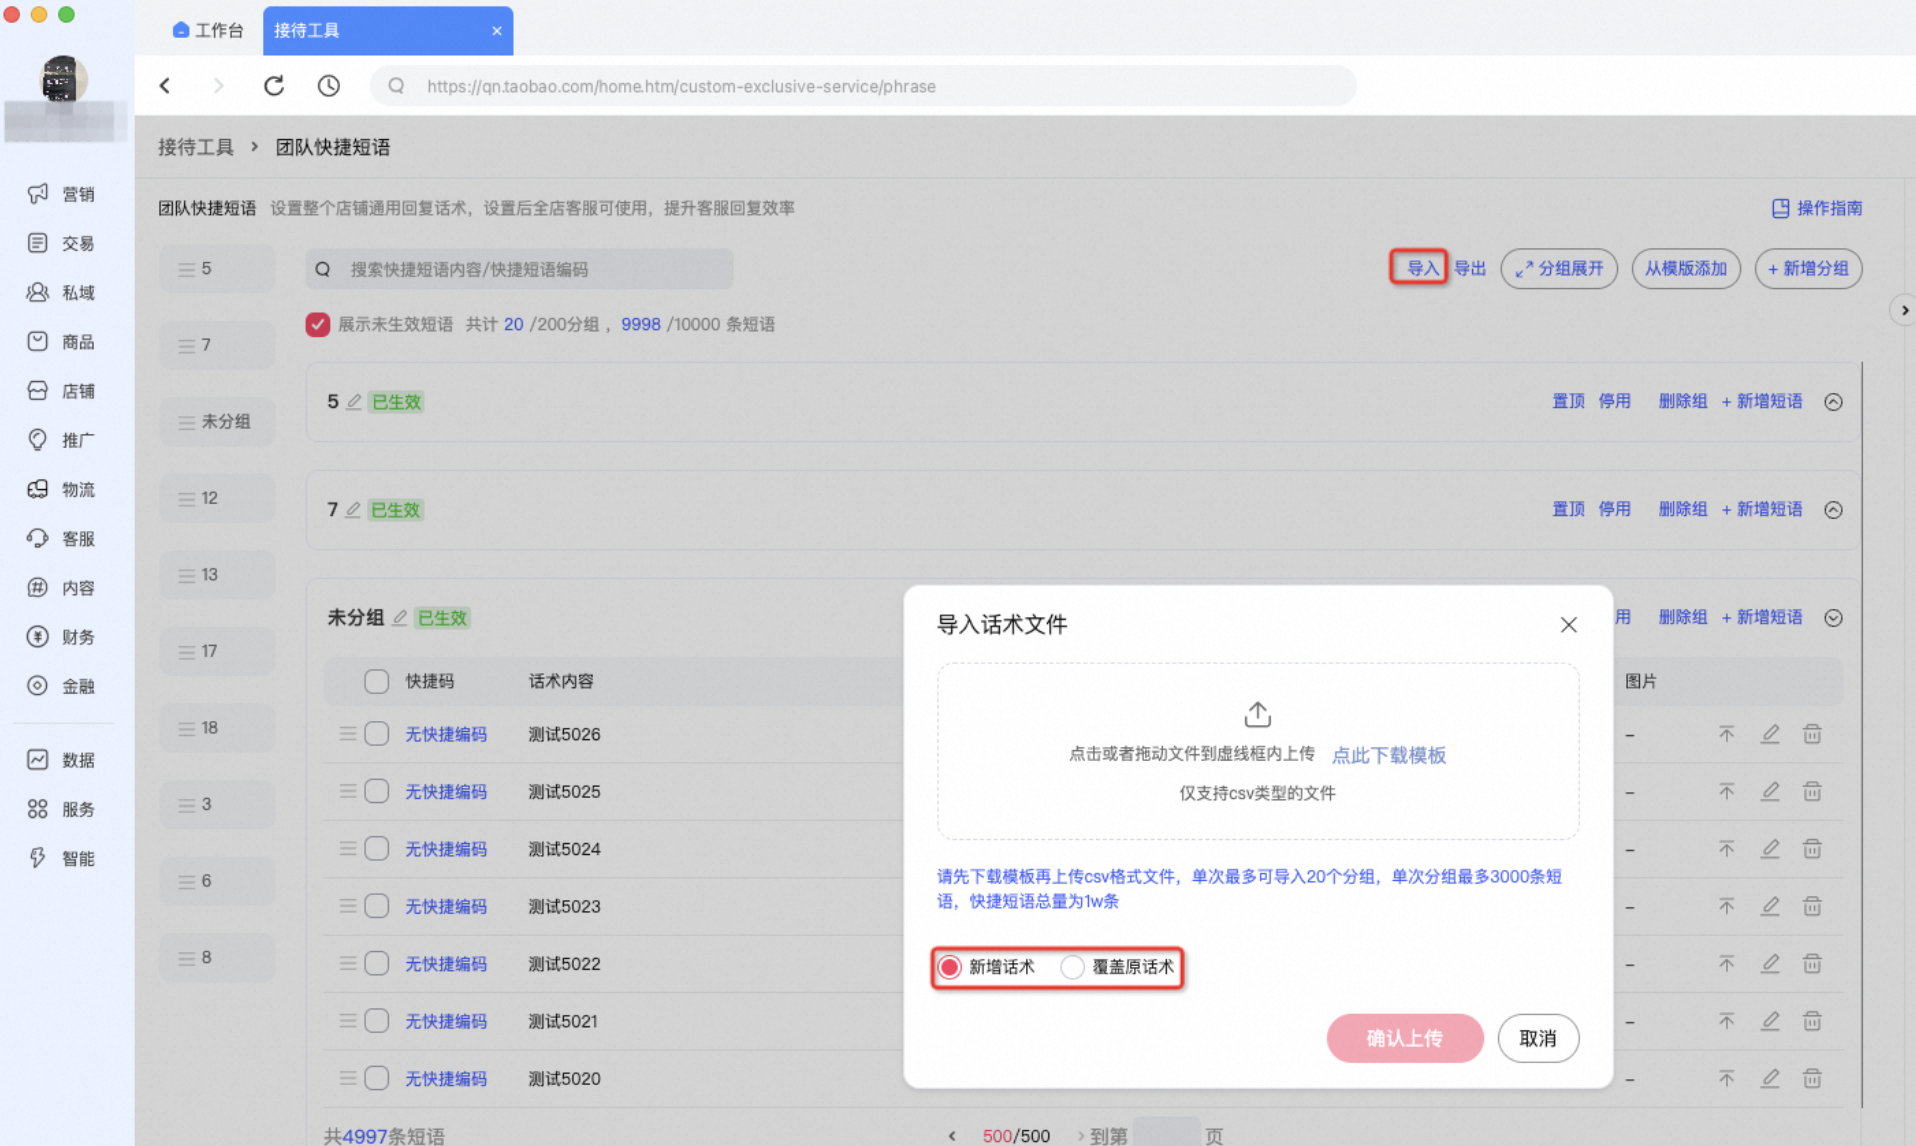Click the 分组展开 button
Image resolution: width=1916 pixels, height=1146 pixels.
pyautogui.click(x=1559, y=269)
